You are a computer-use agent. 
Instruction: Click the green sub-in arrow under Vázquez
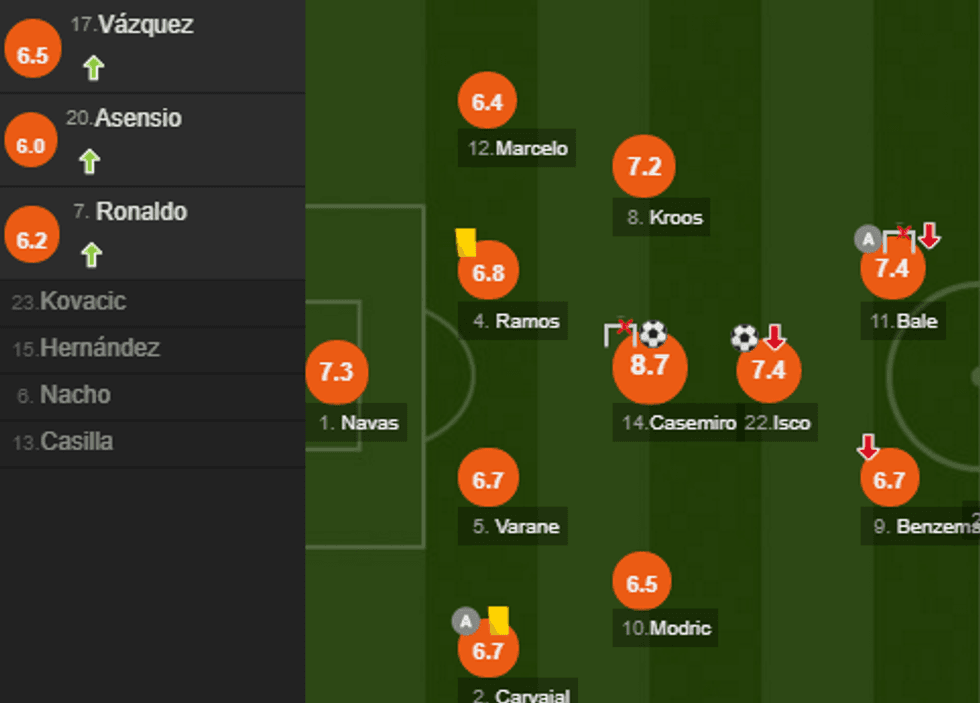click(x=93, y=68)
